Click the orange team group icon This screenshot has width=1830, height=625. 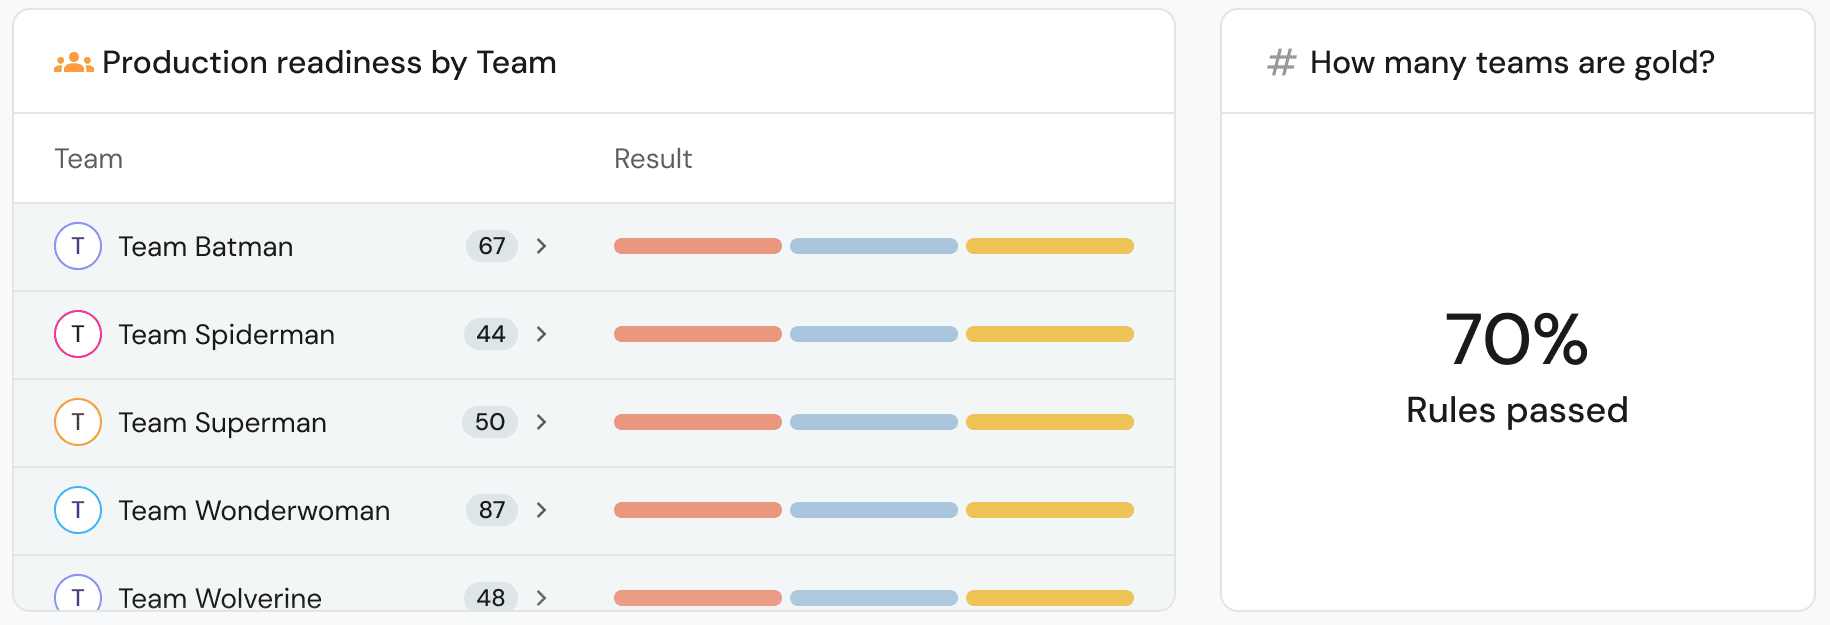click(73, 63)
